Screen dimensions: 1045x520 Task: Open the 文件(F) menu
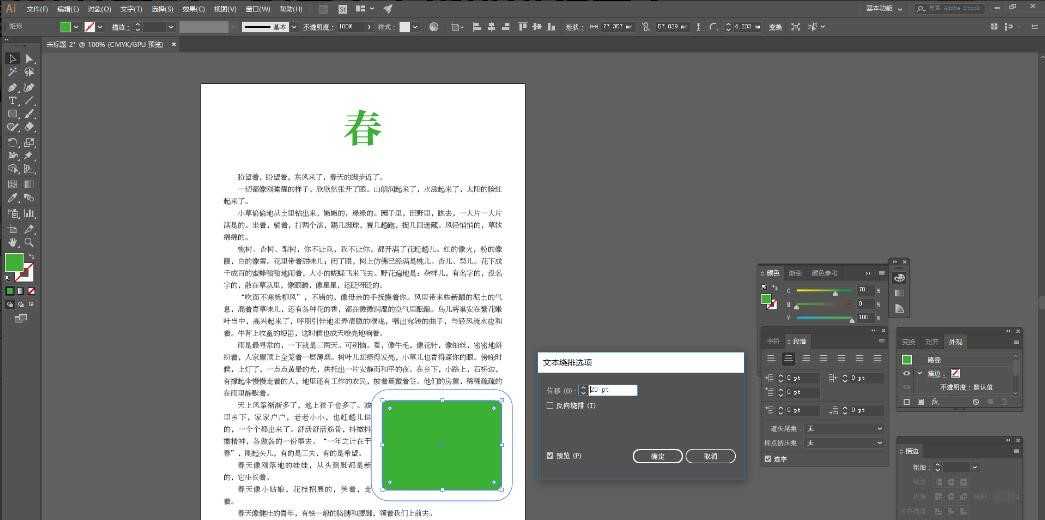[x=37, y=9]
